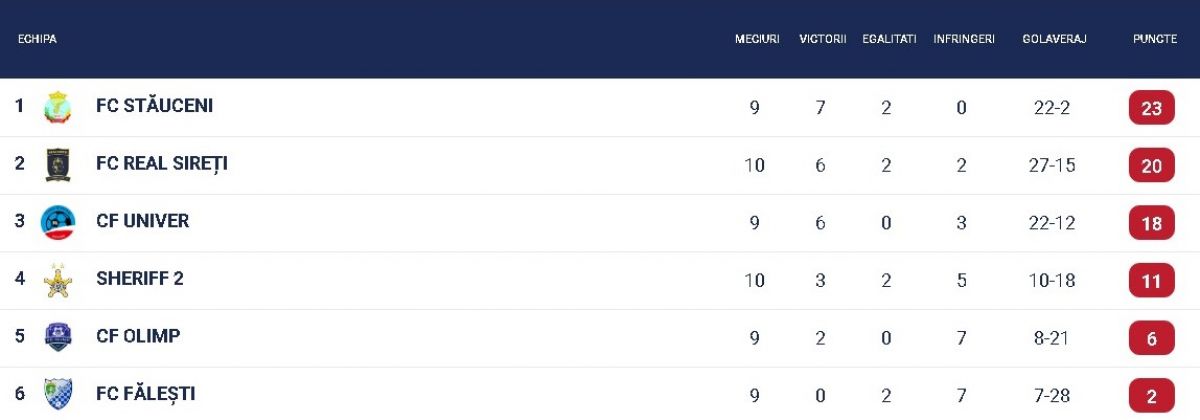Screen dimensions: 1200x420
Task: Sort by the Meciuri column header
Action: point(757,39)
